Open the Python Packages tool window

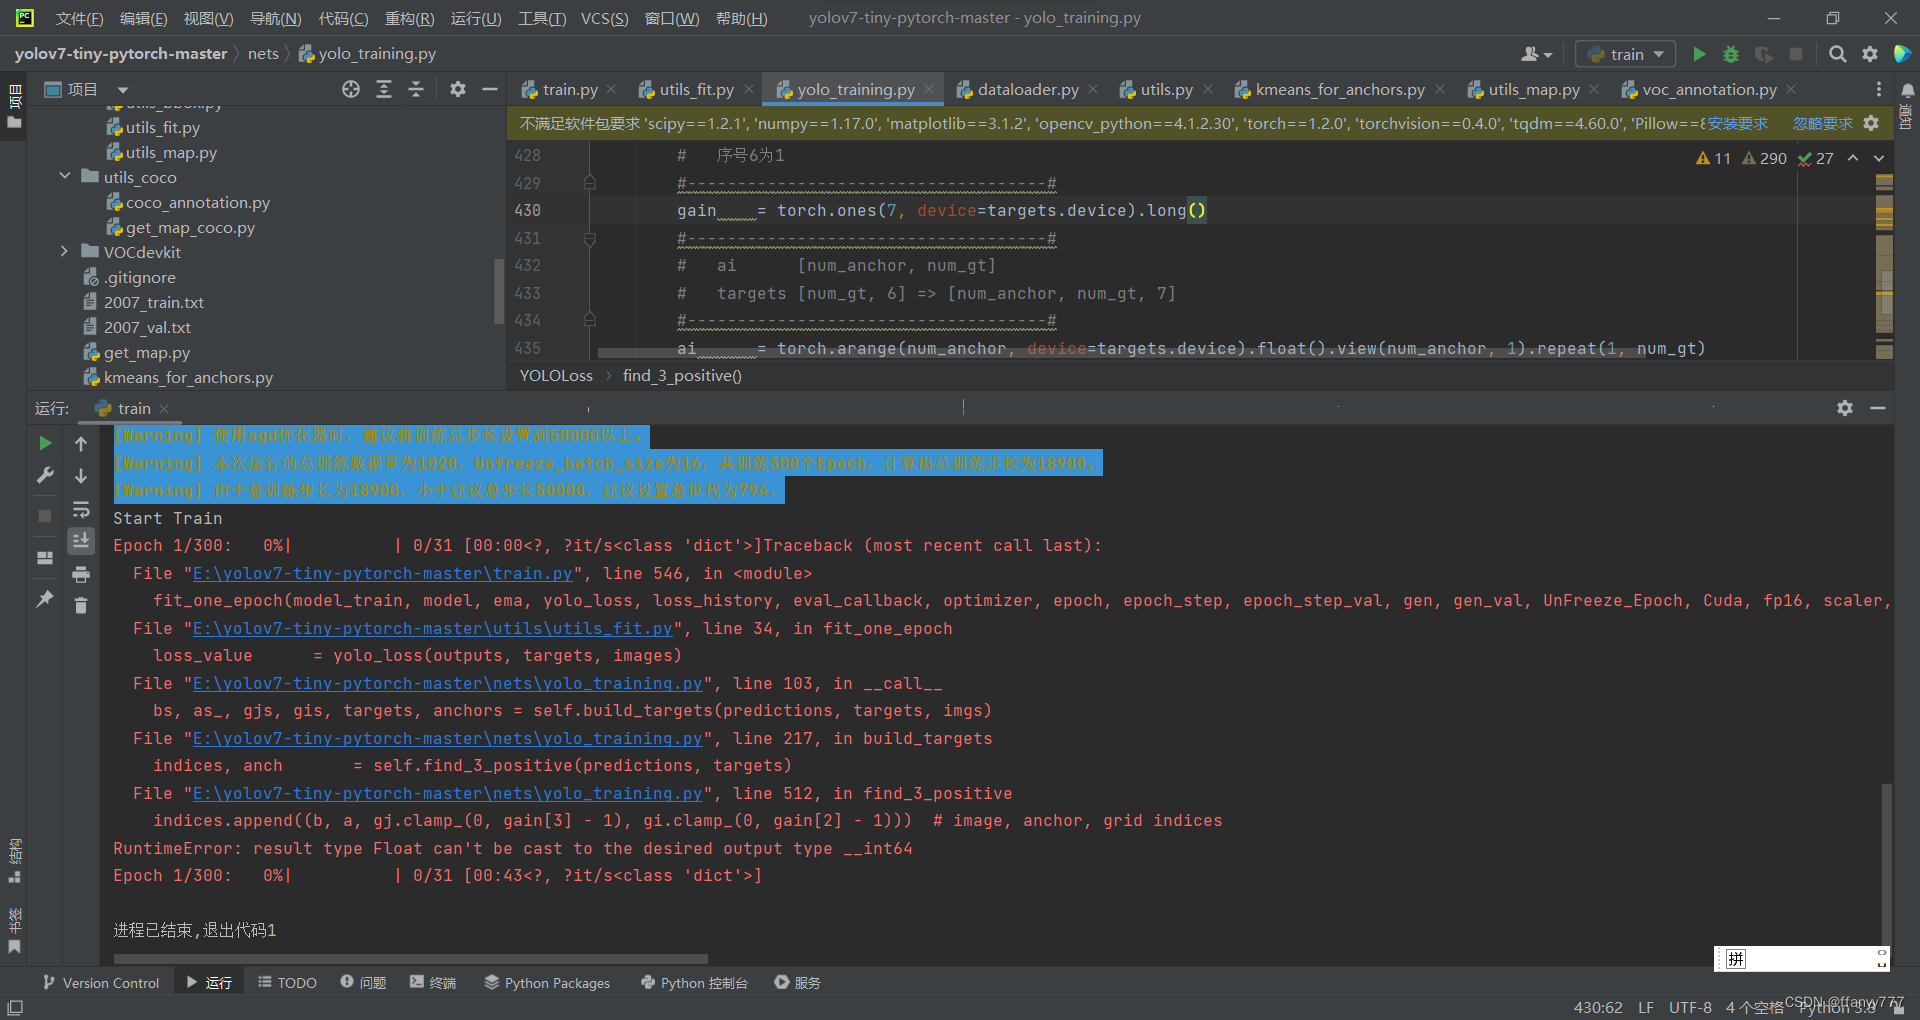click(x=547, y=983)
